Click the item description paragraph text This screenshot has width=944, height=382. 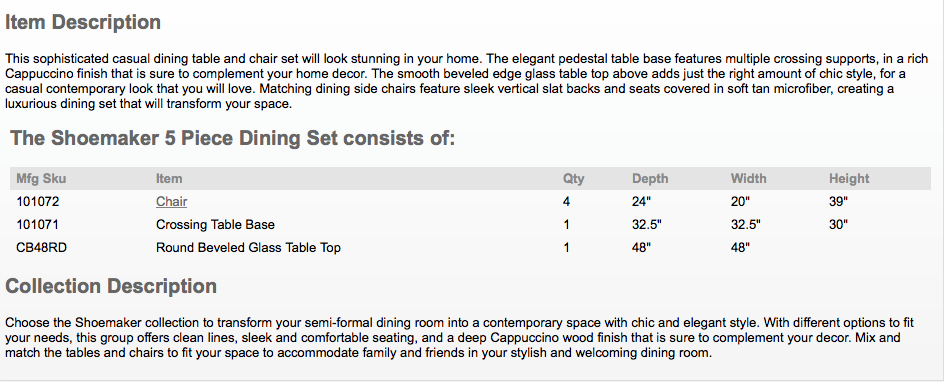(467, 81)
